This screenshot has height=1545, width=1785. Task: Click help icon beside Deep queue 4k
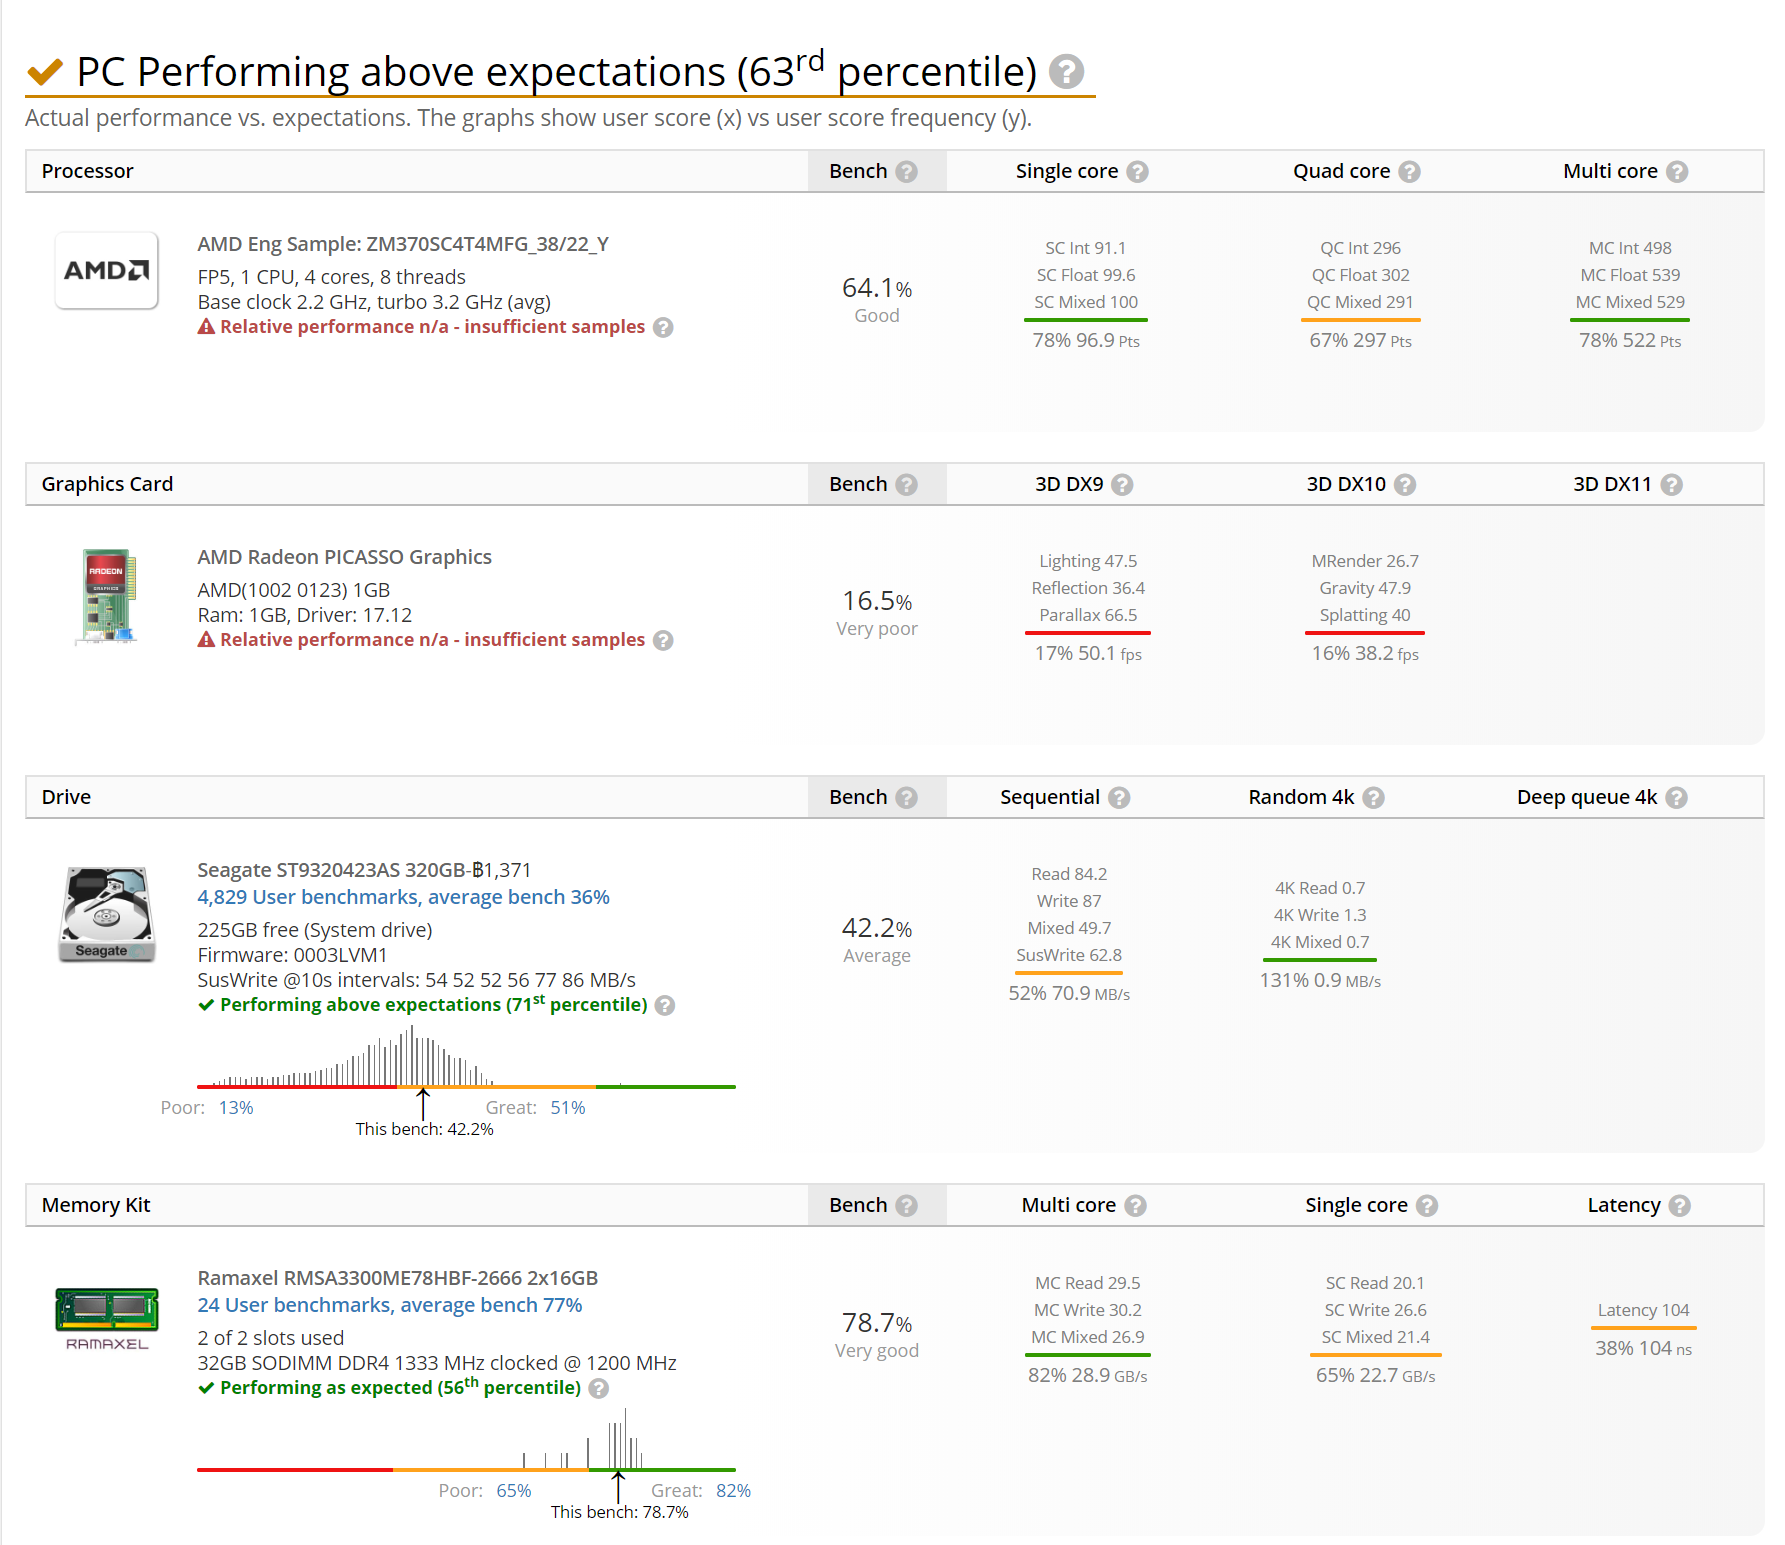1677,798
